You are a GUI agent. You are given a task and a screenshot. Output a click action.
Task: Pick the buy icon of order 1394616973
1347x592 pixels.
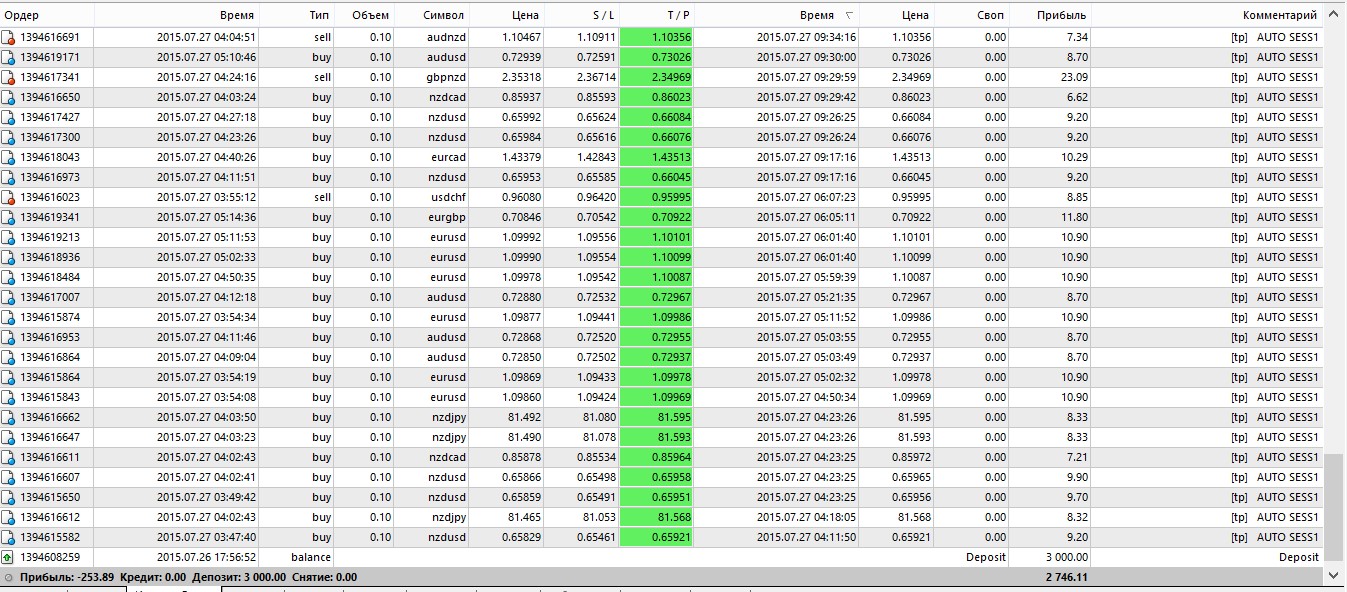pos(9,177)
